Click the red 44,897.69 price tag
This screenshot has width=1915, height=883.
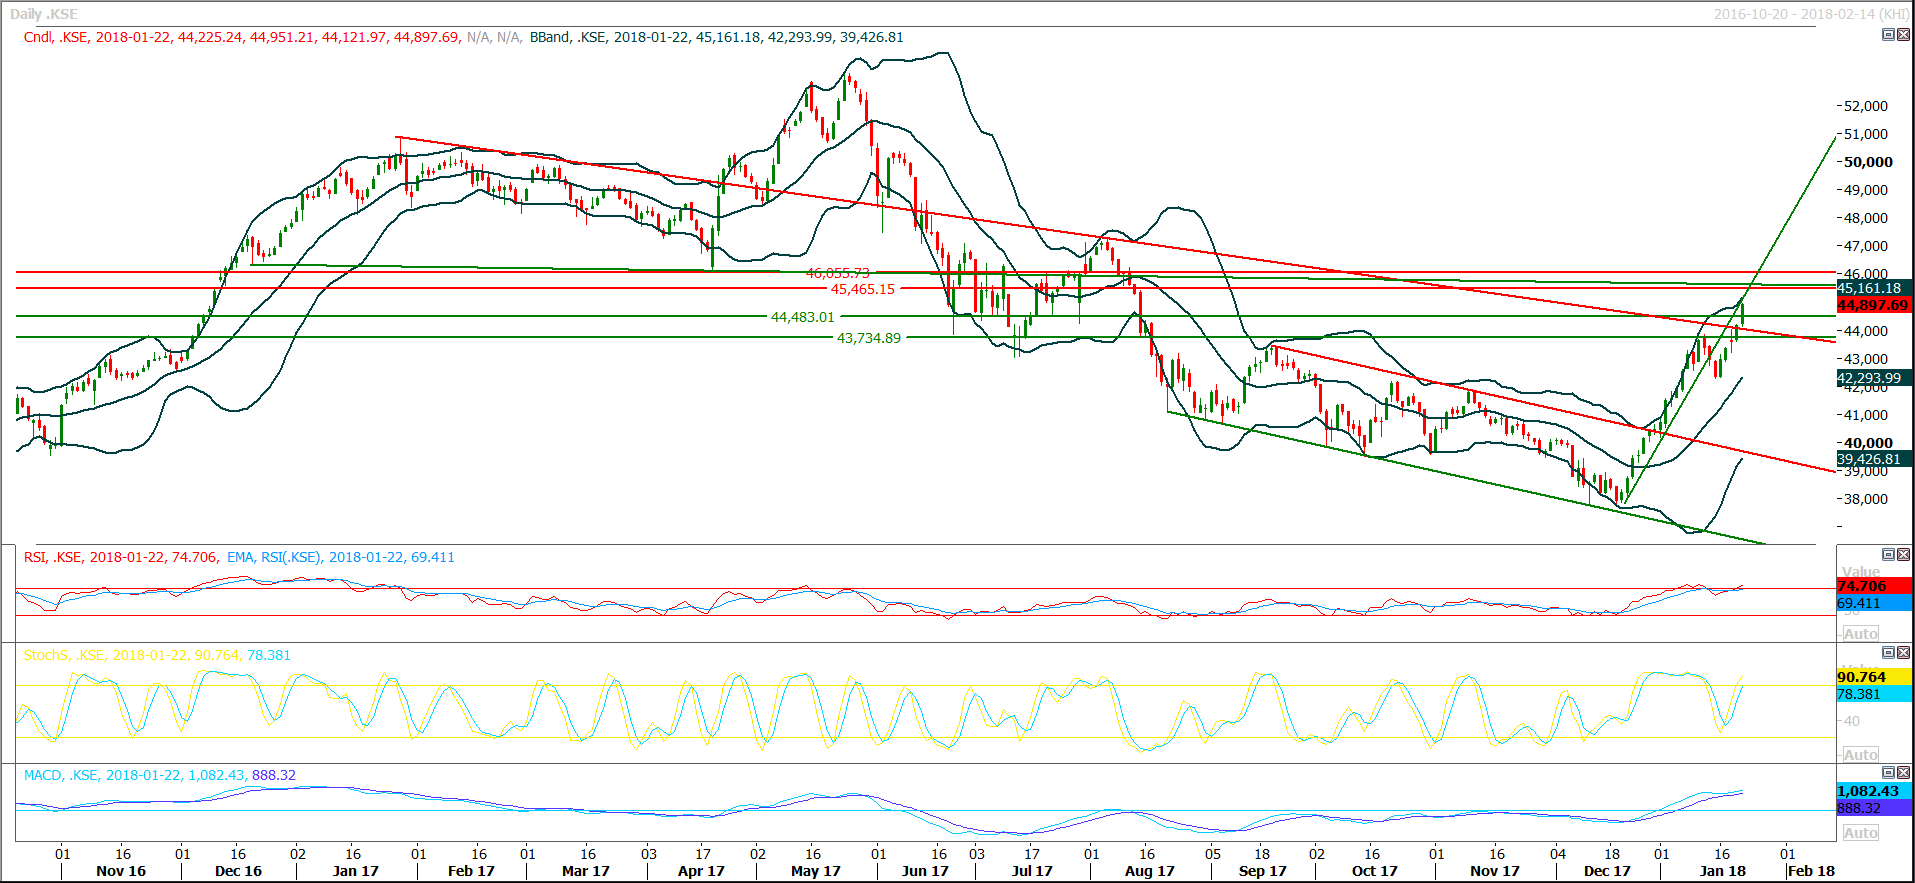[x=1873, y=305]
